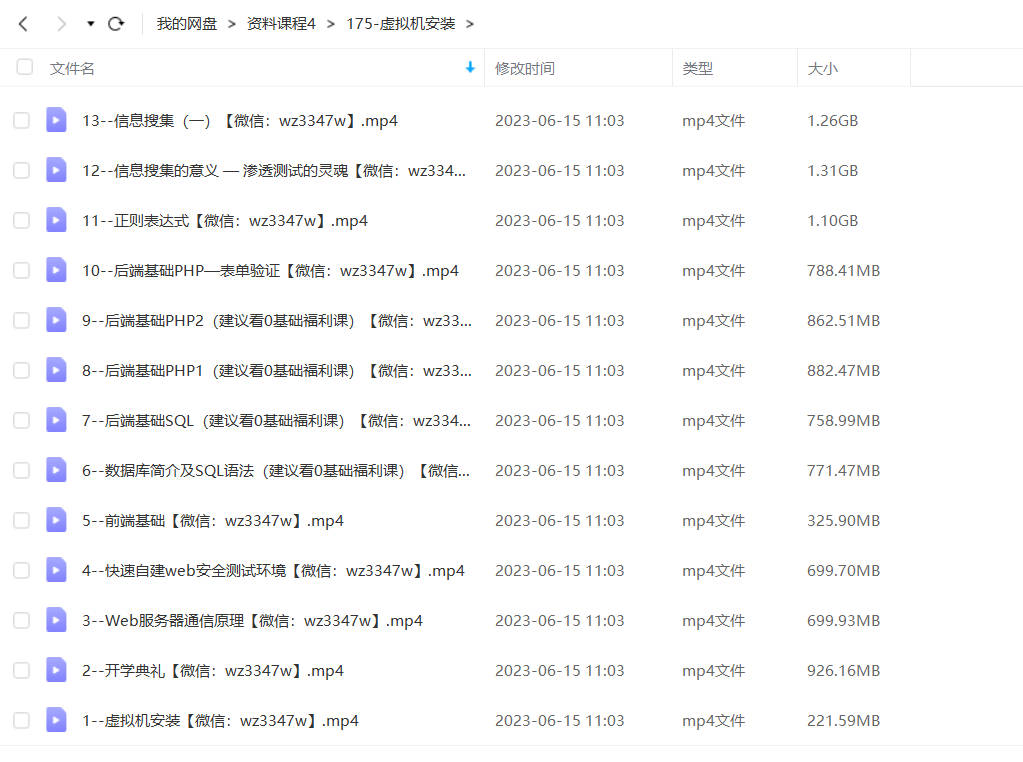Check the box for 10--后端基础PHP file
This screenshot has width=1023, height=762.
point(22,271)
